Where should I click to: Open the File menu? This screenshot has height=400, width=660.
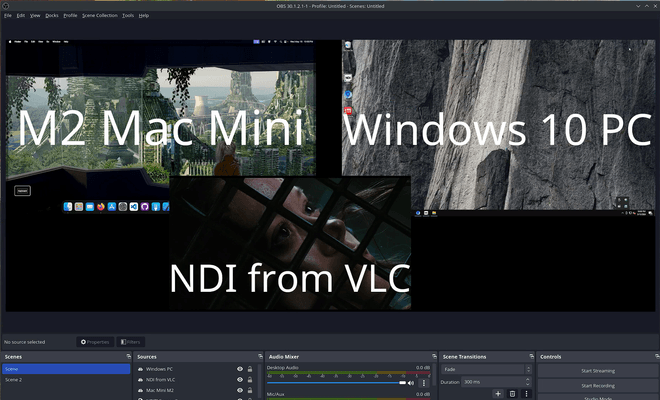8,16
